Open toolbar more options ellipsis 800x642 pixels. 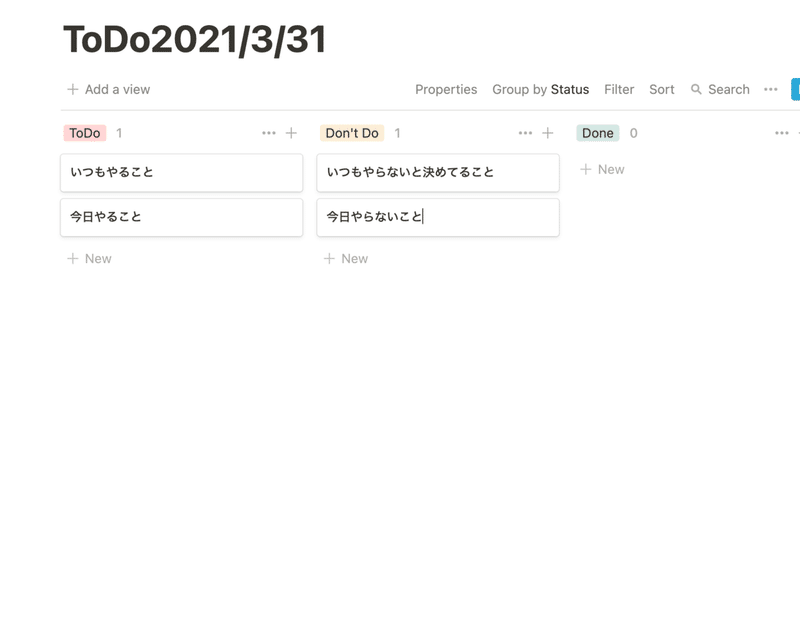pos(770,89)
